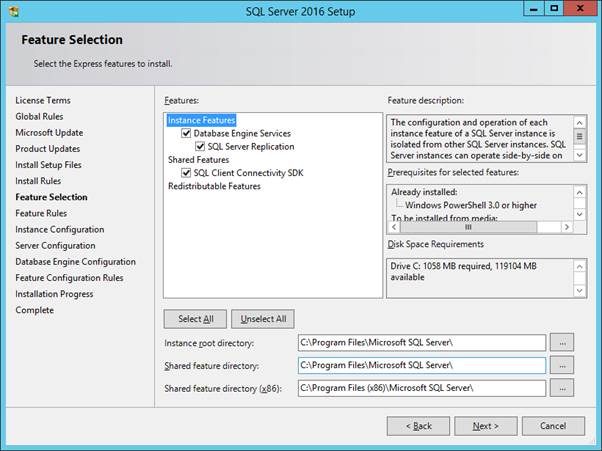Close the SQL Server 2016 Setup window

pos(580,9)
